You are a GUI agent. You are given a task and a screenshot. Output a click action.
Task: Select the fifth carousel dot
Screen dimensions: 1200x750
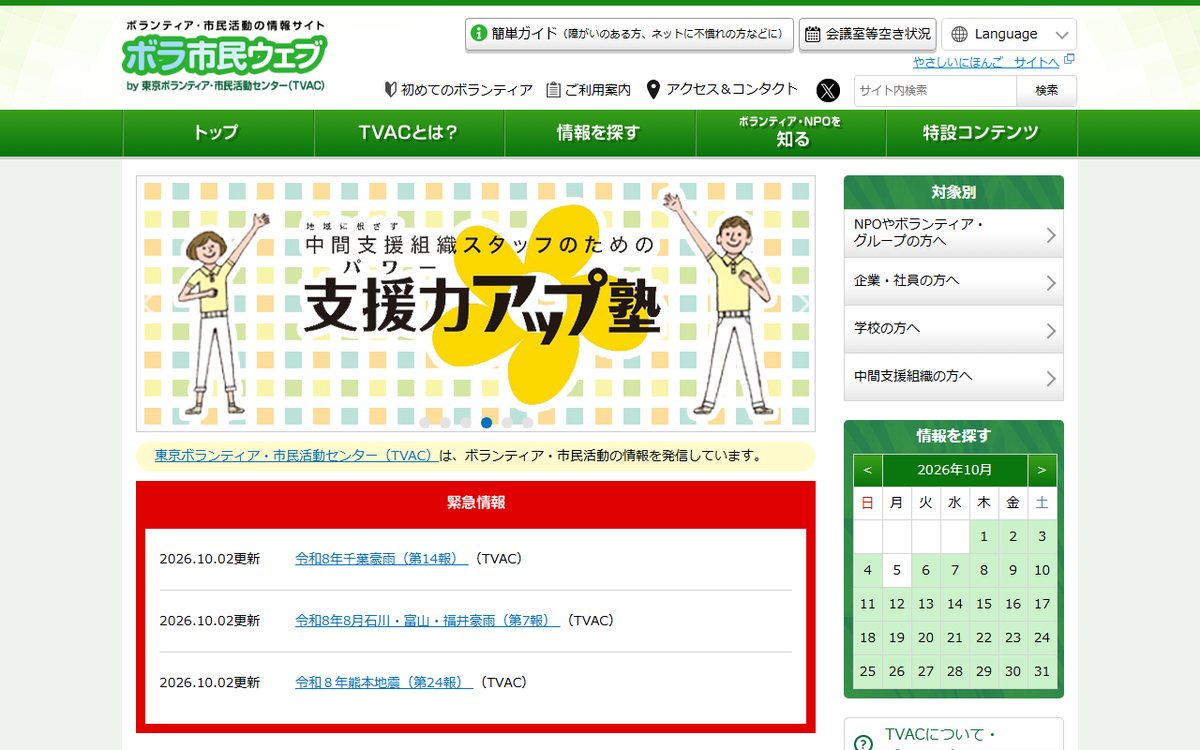pyautogui.click(x=507, y=422)
